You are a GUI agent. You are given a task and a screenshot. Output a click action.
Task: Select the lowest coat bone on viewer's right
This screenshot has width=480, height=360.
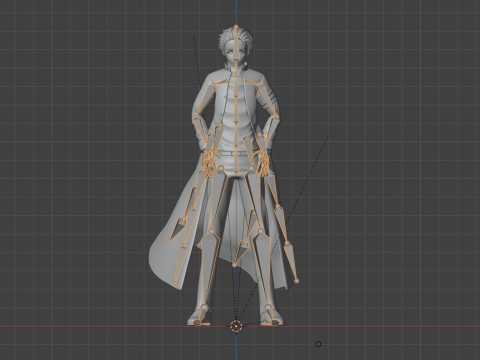pos(291,262)
